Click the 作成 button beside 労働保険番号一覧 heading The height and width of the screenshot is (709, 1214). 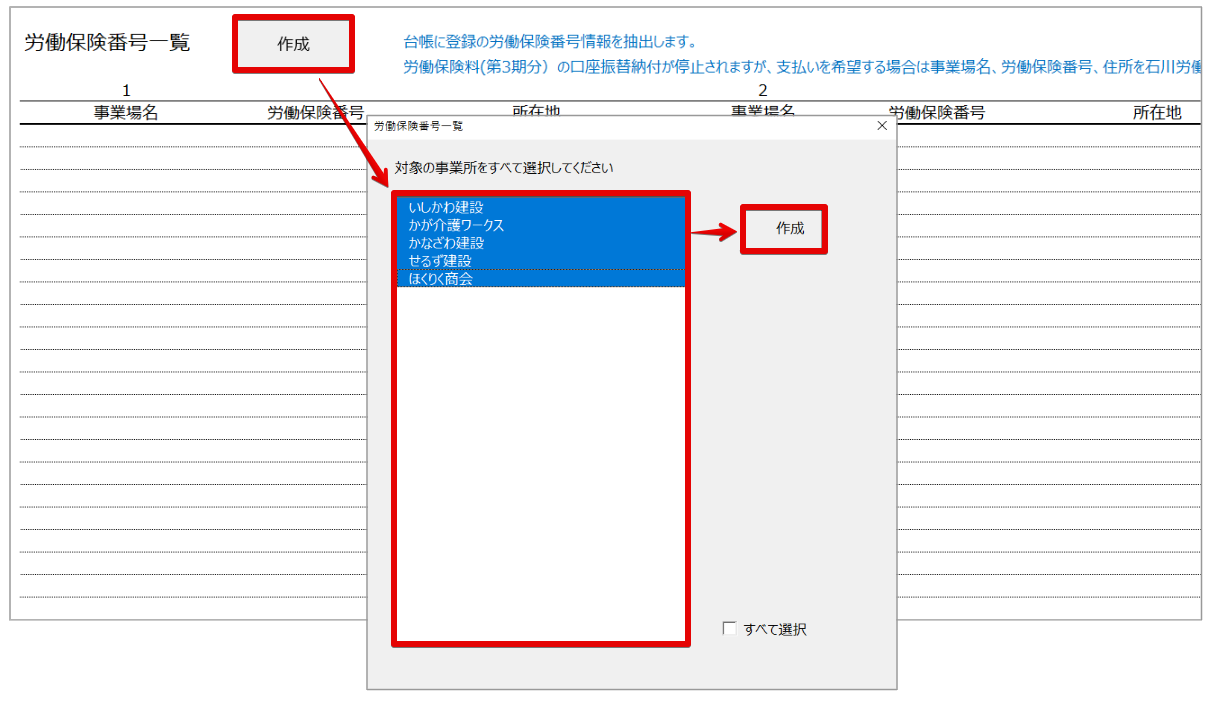coord(293,44)
